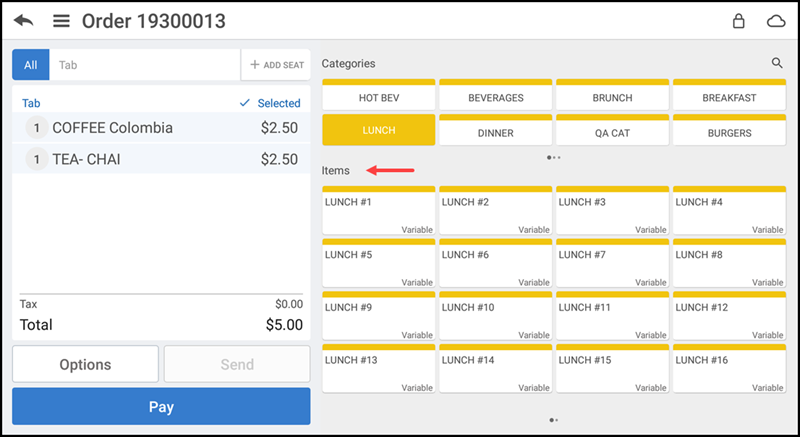Go back using the arrow icon
The image size is (800, 437).
tap(23, 21)
